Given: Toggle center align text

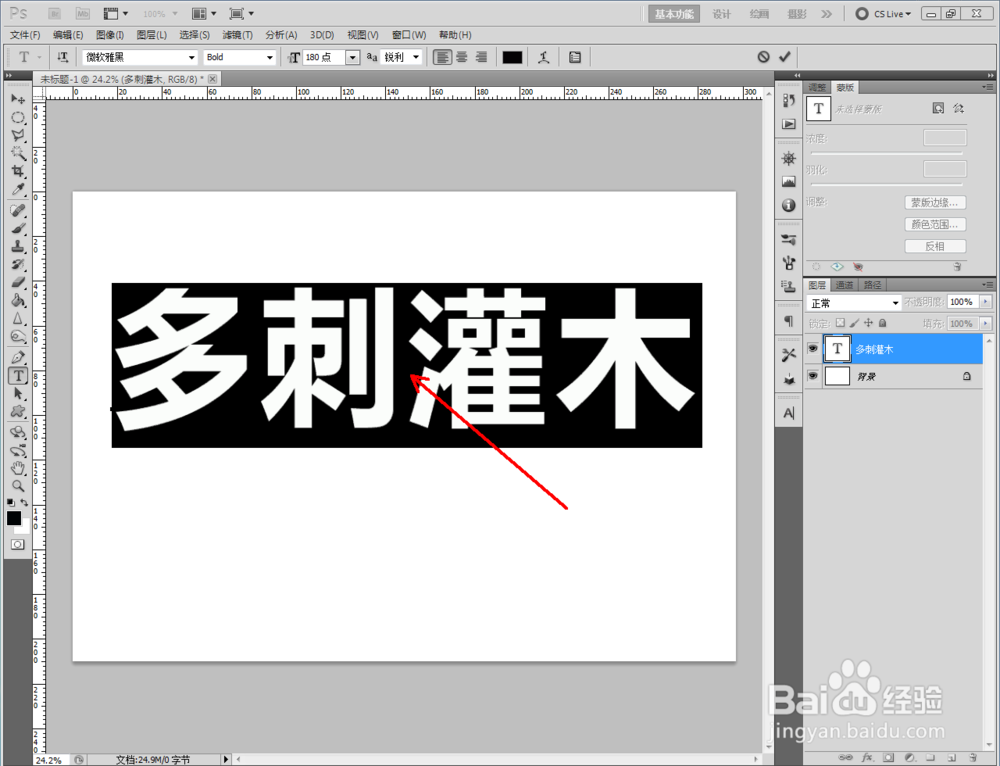Looking at the screenshot, I should point(462,57).
